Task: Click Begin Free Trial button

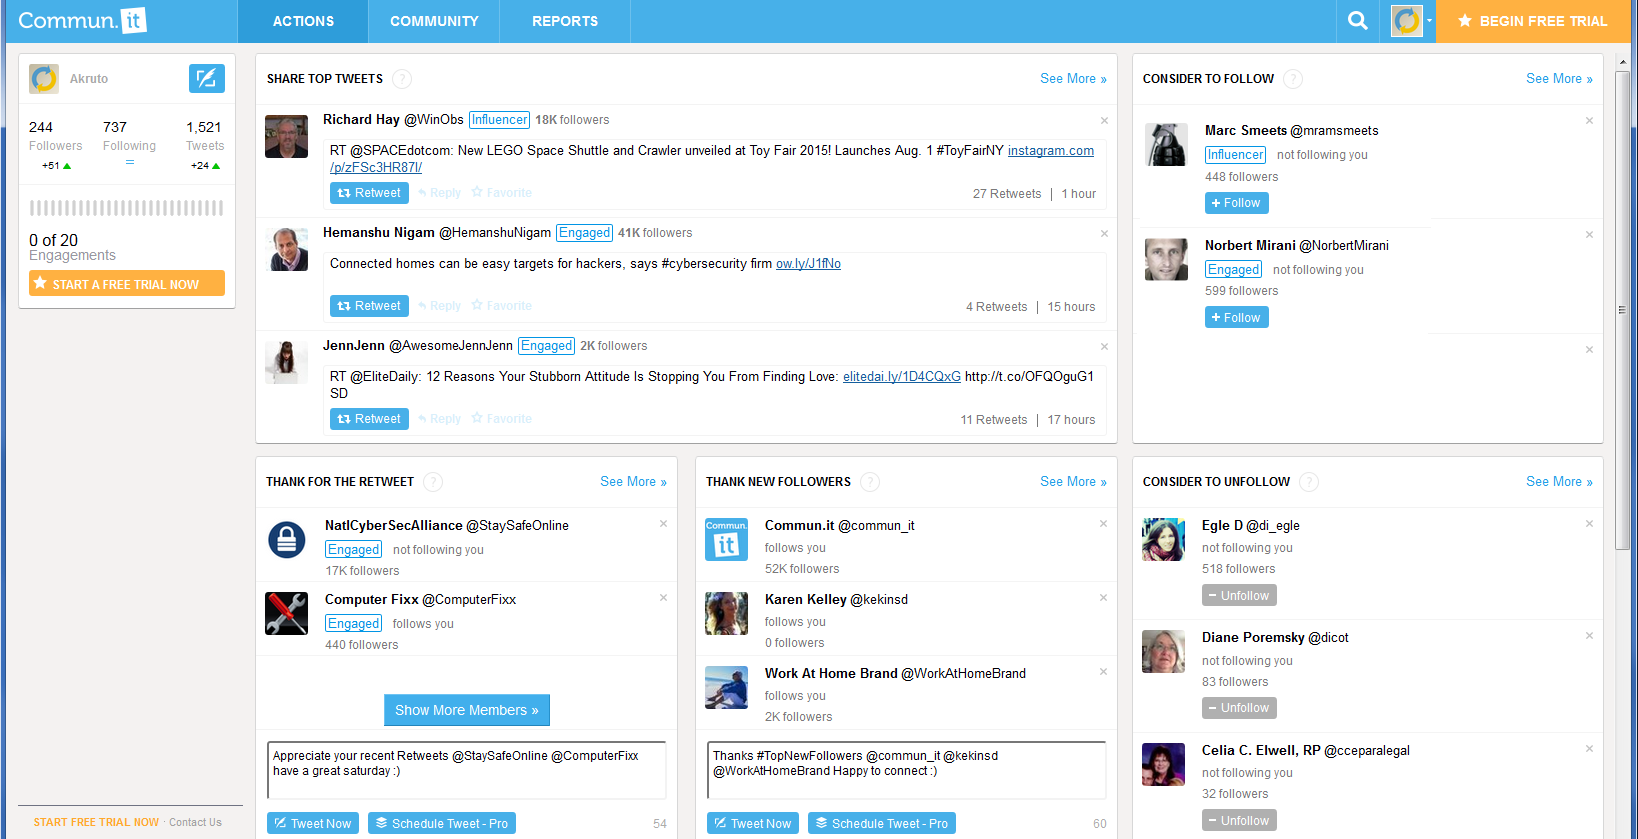Action: [x=1533, y=21]
